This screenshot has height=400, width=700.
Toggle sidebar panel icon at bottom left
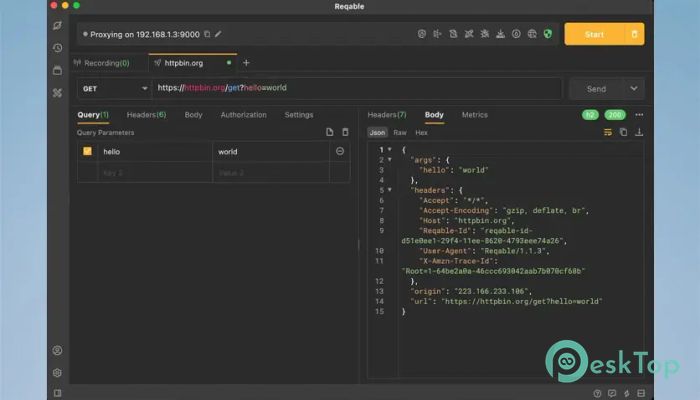(x=58, y=393)
